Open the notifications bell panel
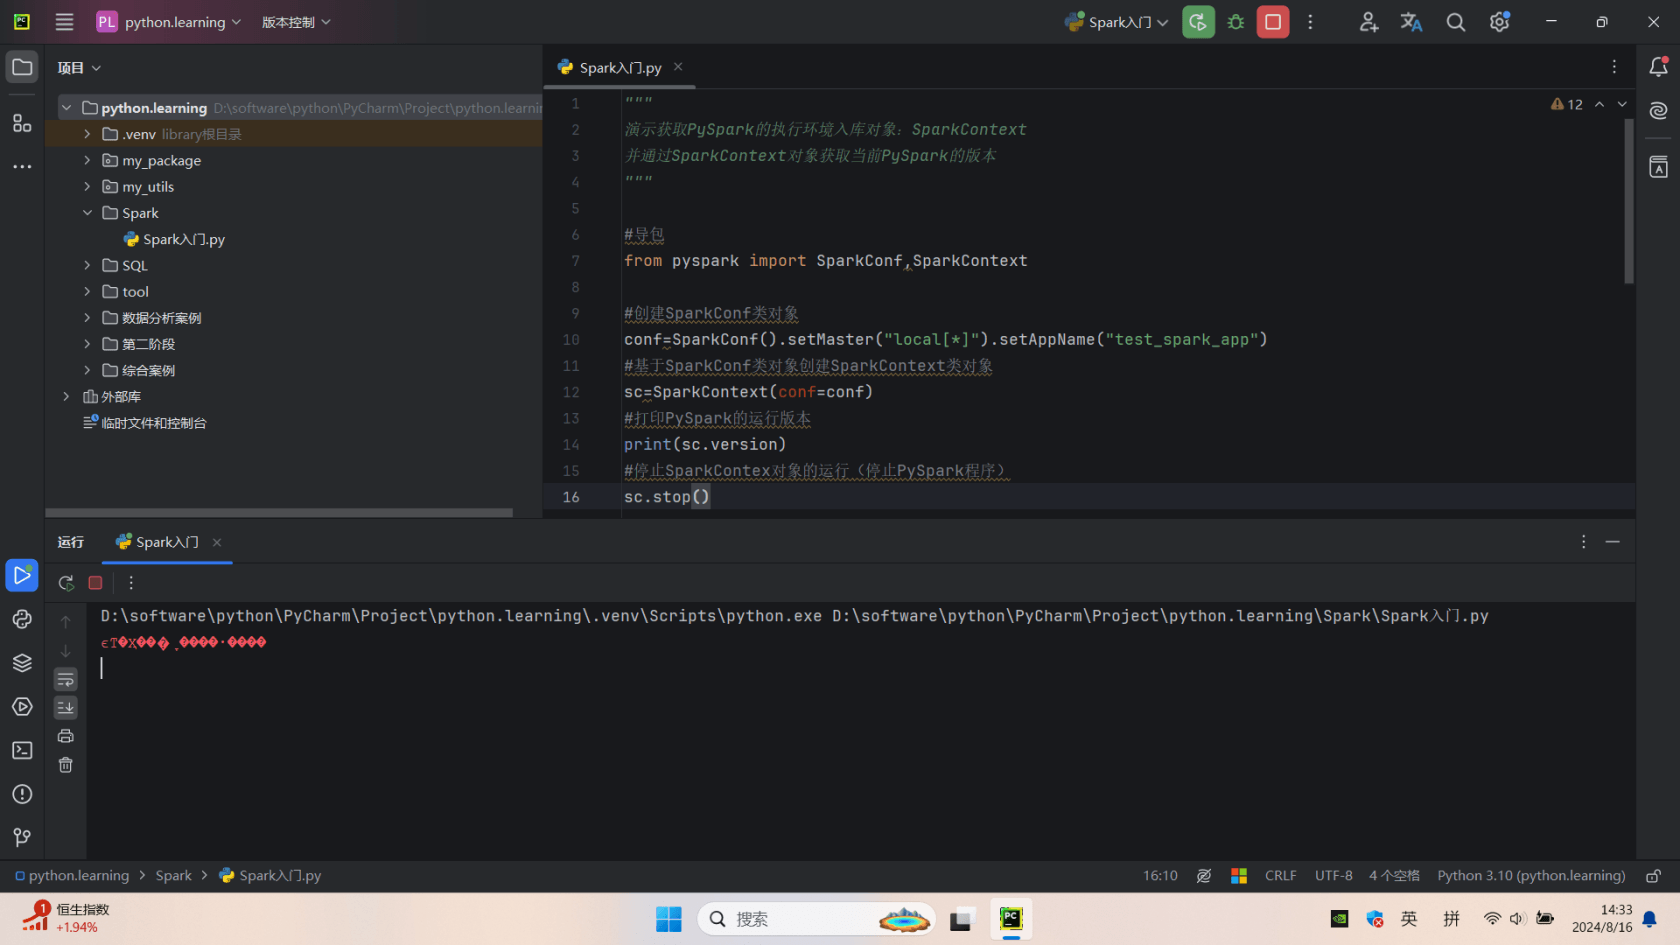Image resolution: width=1680 pixels, height=945 pixels. (x=1658, y=67)
